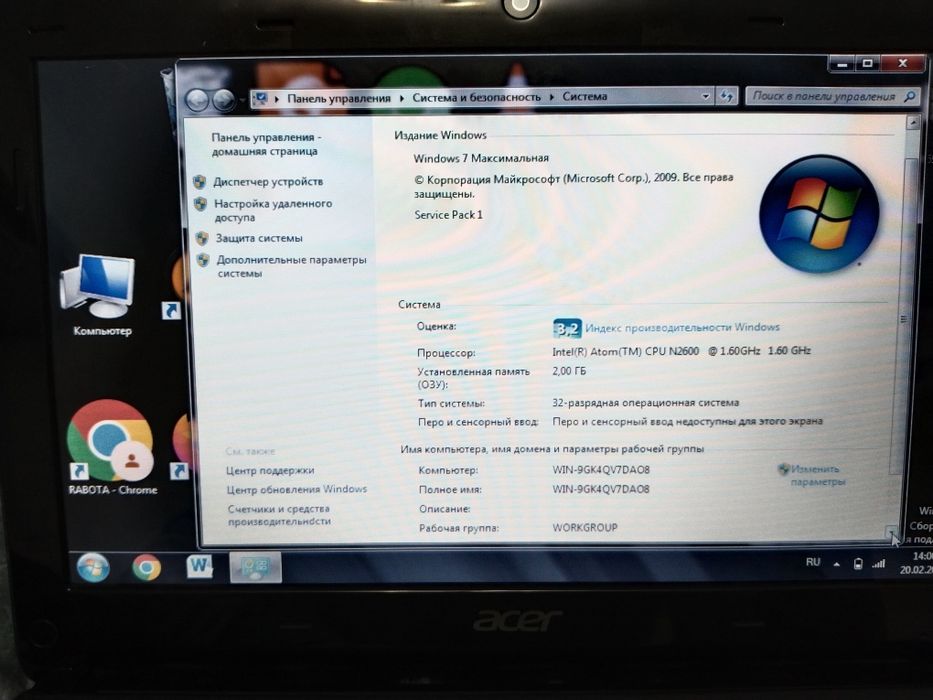Click the address bar refresh button
This screenshot has width=933, height=700.
(727, 96)
